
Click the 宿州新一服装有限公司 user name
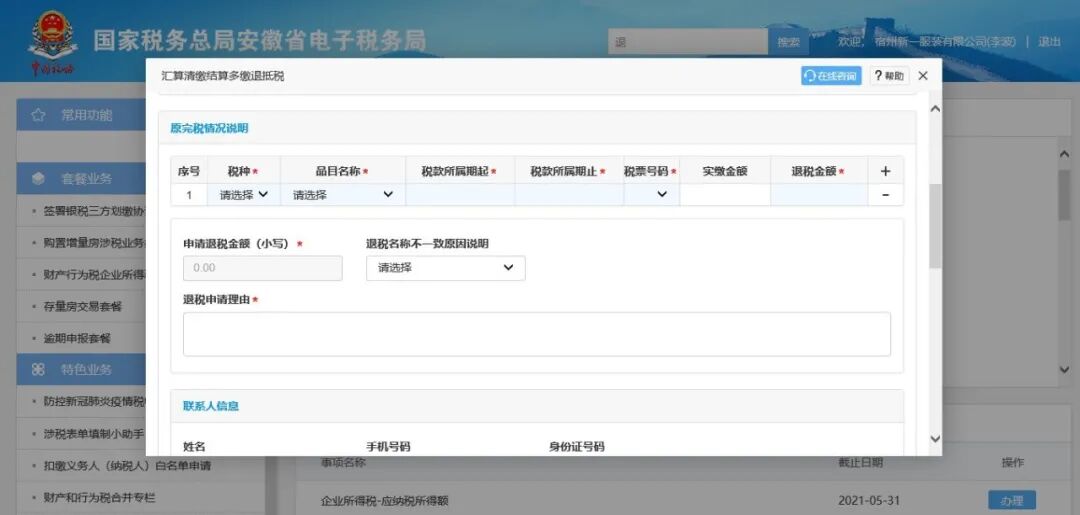point(946,41)
